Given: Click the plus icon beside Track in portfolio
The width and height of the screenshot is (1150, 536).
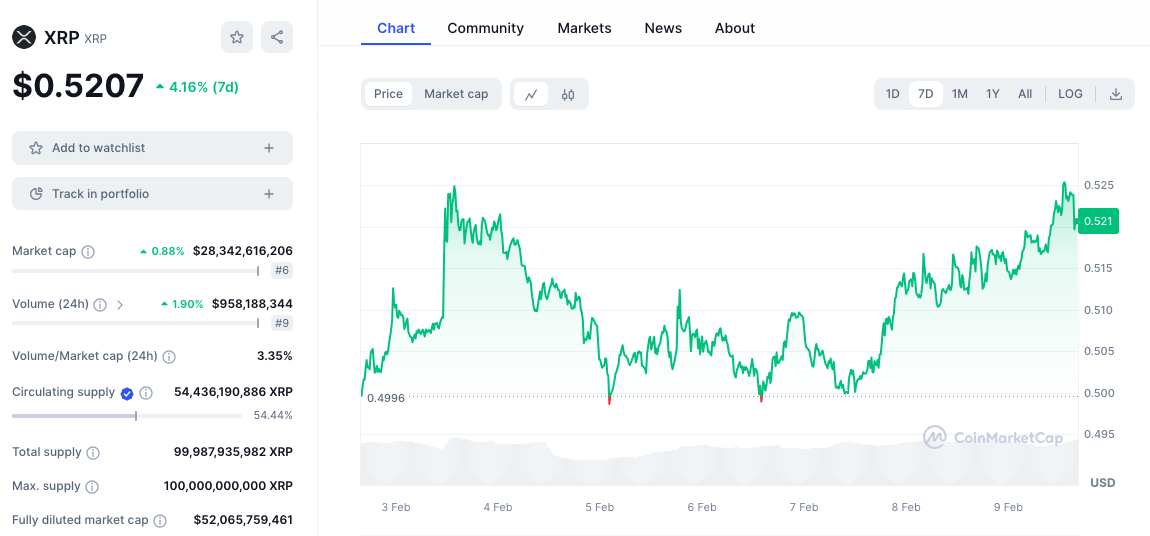Looking at the screenshot, I should click(x=269, y=194).
